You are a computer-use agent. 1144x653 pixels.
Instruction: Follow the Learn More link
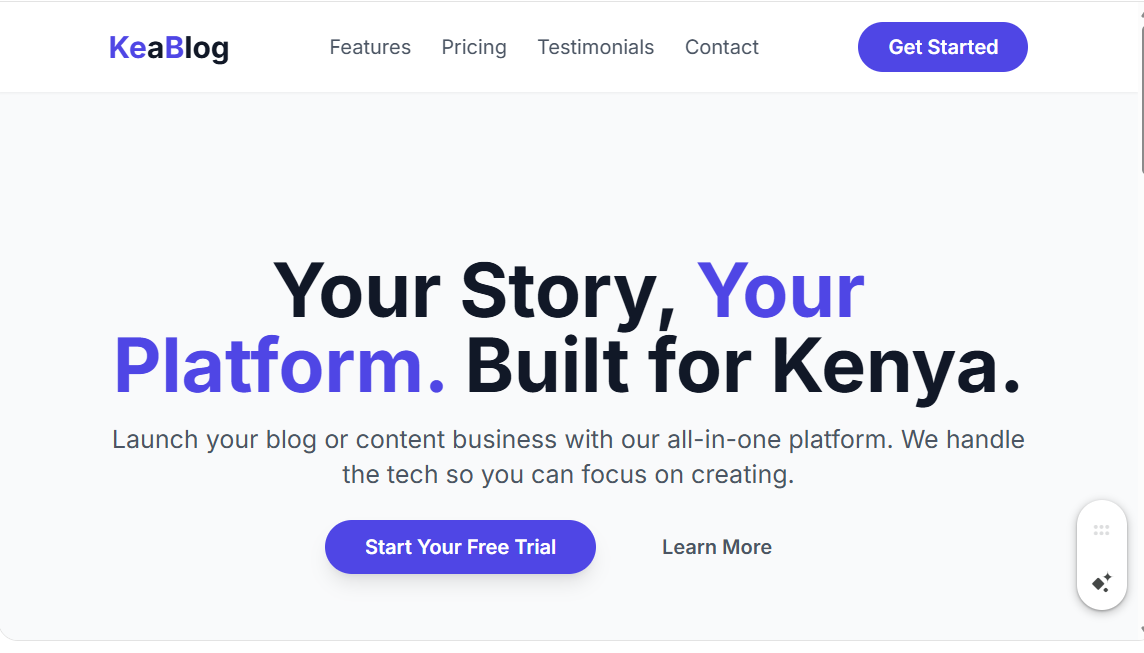point(716,547)
